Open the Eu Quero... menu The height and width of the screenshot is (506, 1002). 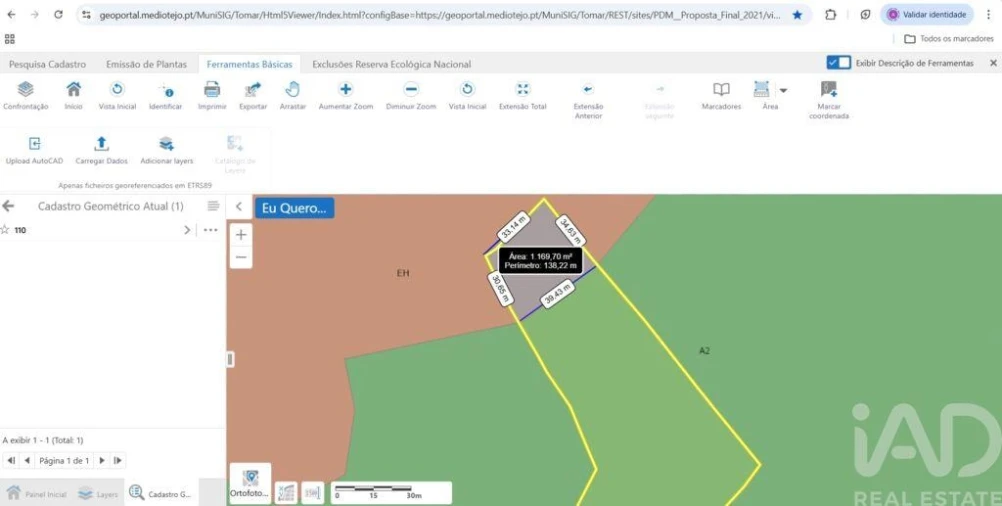click(x=294, y=208)
